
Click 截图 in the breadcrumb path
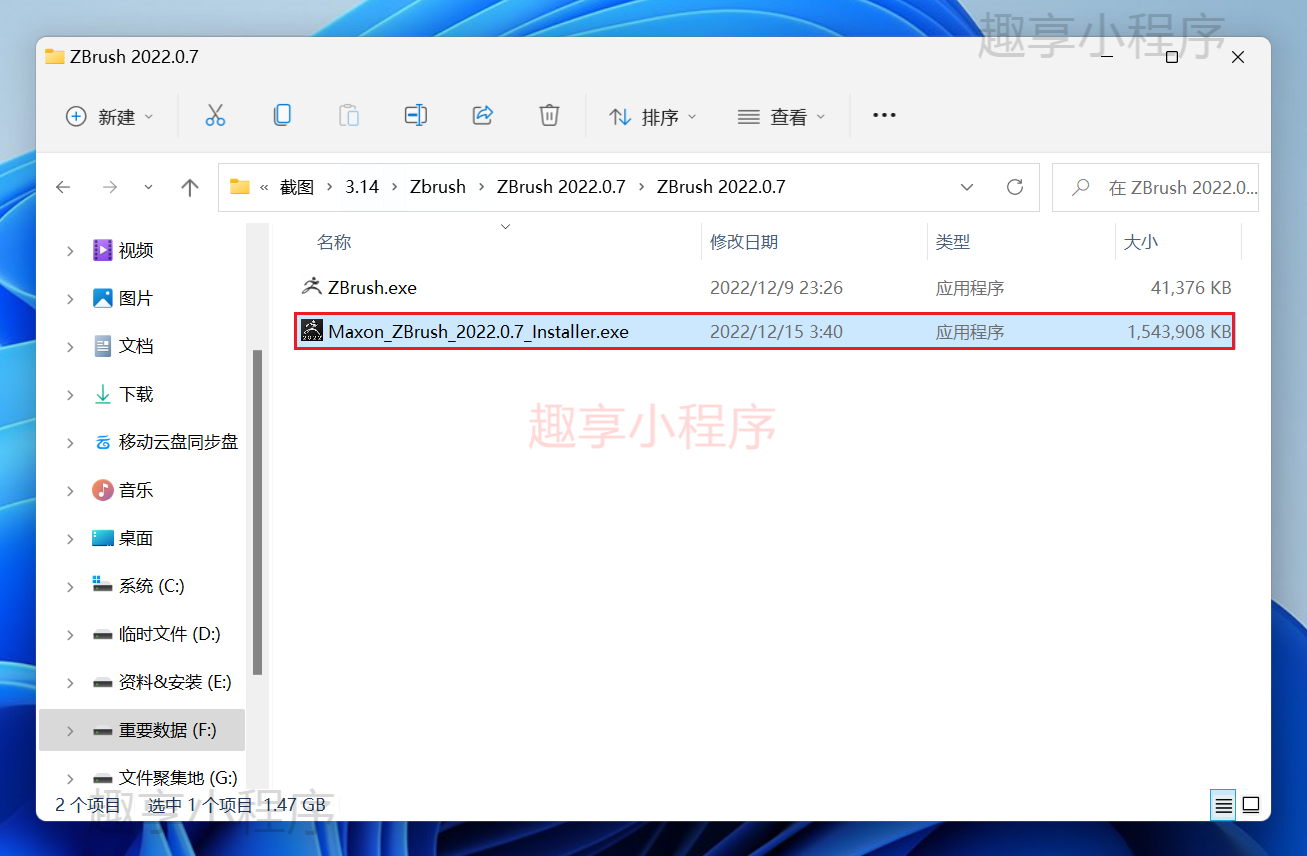coord(297,187)
